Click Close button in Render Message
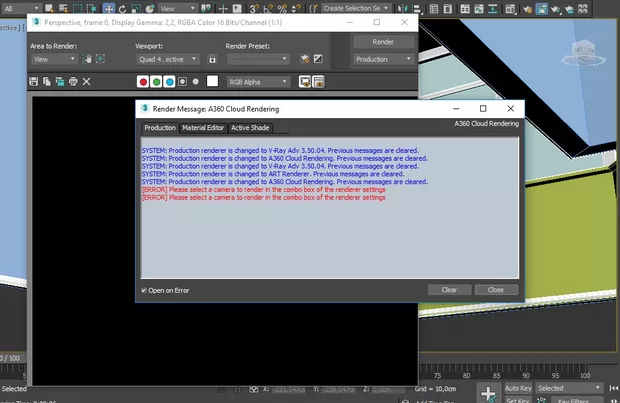This screenshot has width=620, height=403. click(x=496, y=290)
